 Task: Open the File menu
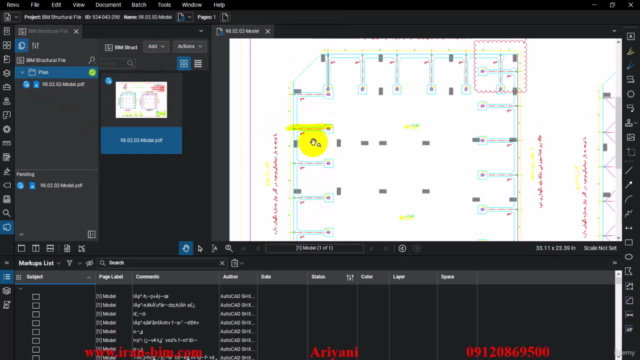point(35,5)
